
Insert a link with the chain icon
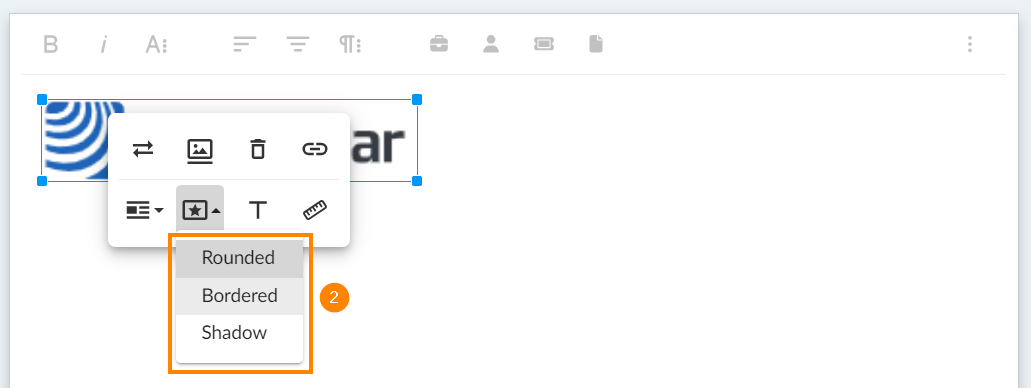pyautogui.click(x=315, y=149)
